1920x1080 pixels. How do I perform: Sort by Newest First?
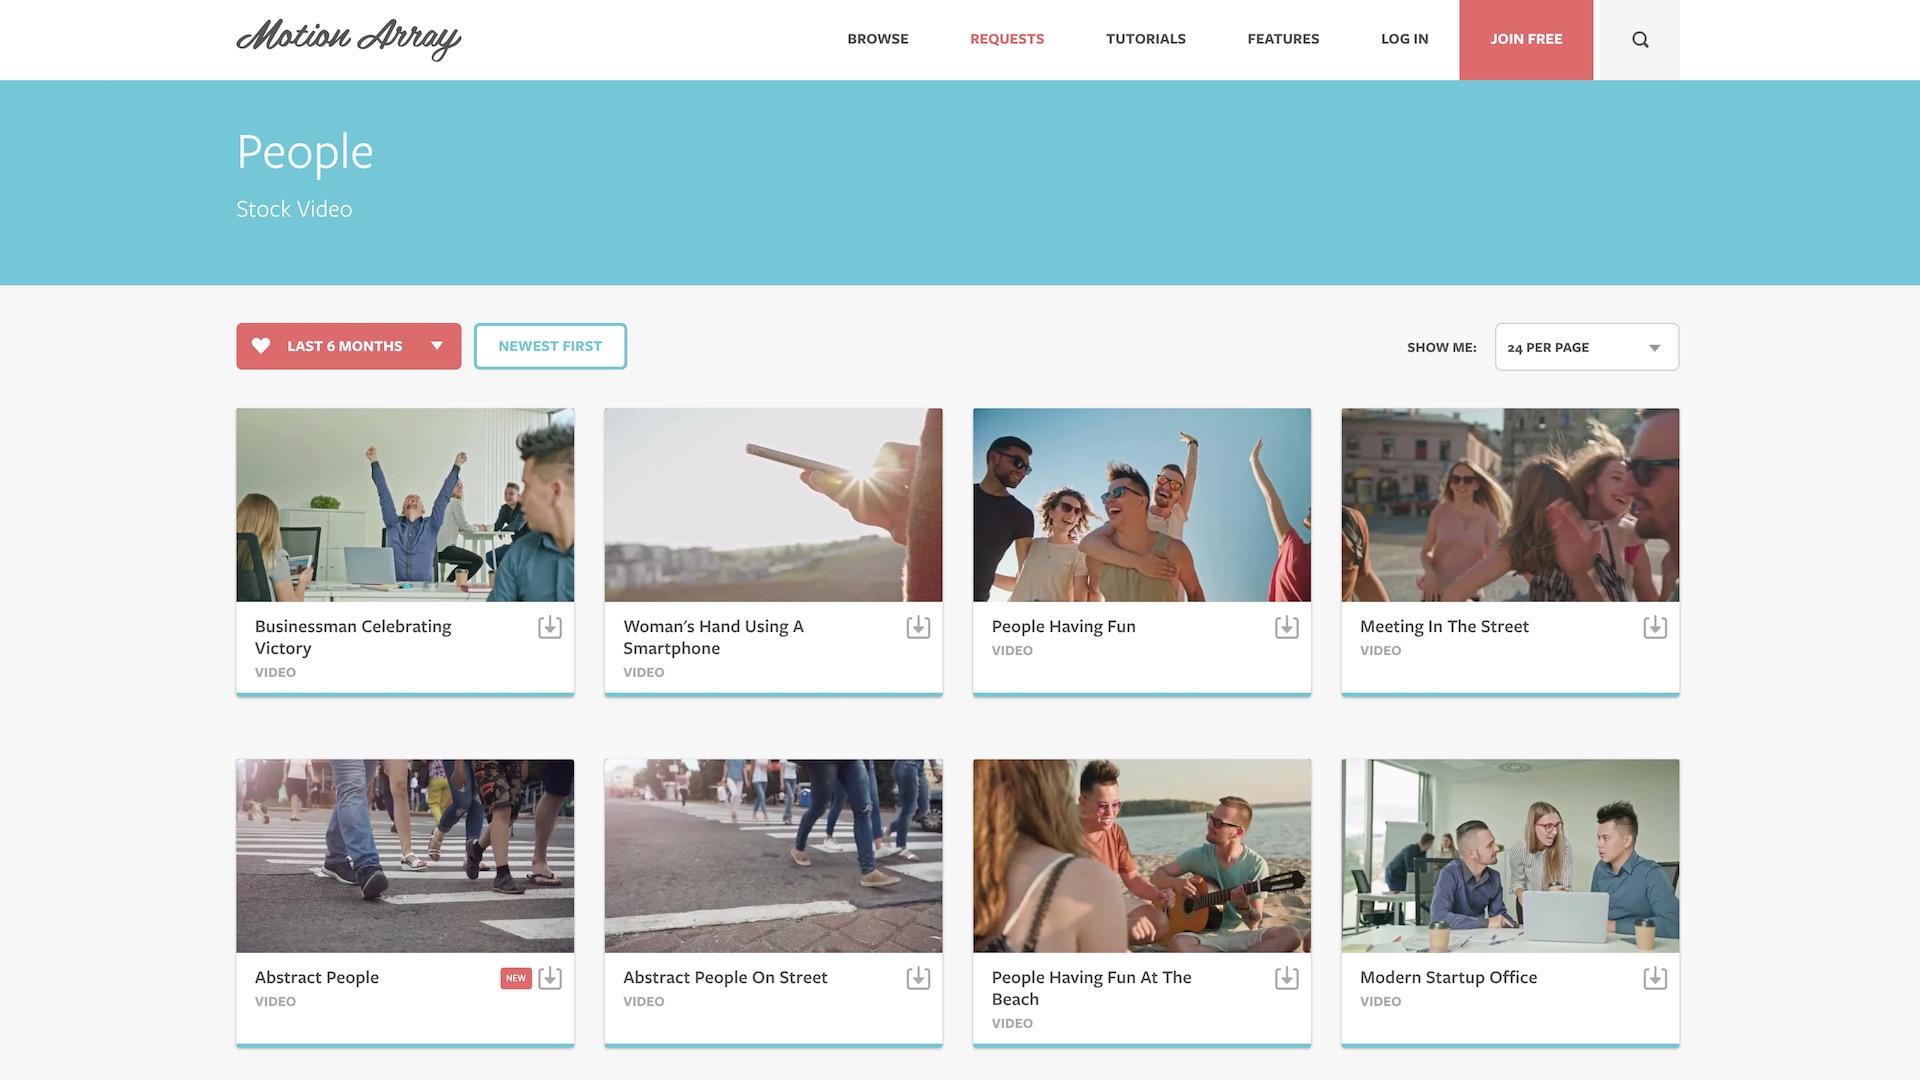coord(550,346)
